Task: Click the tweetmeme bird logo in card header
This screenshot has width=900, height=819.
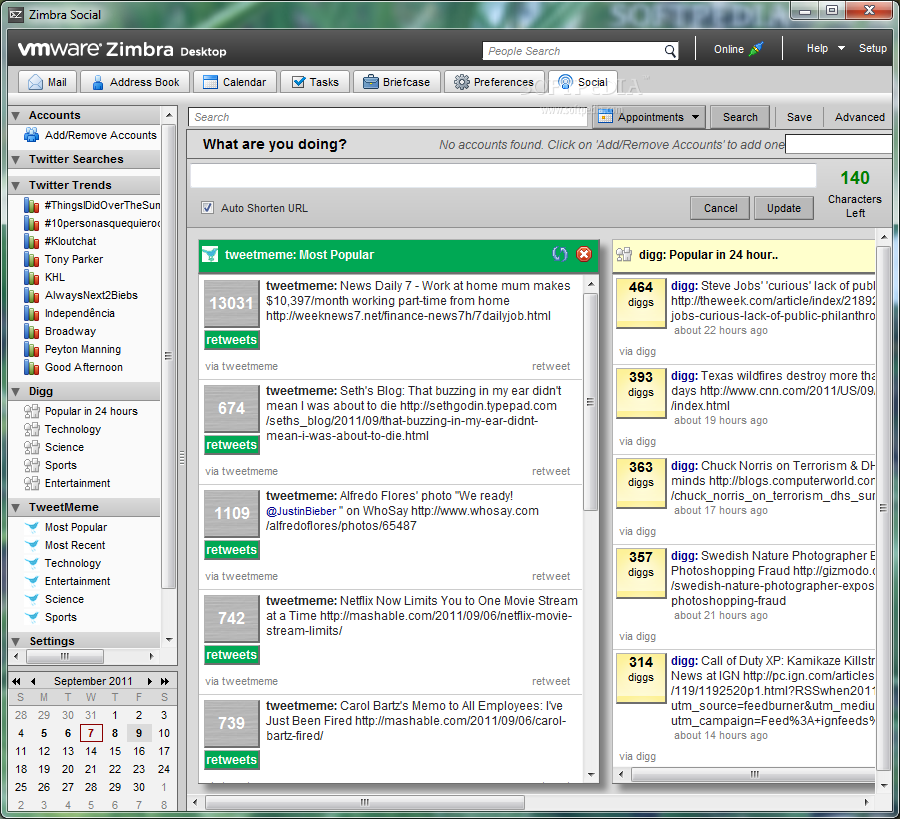Action: [210, 254]
